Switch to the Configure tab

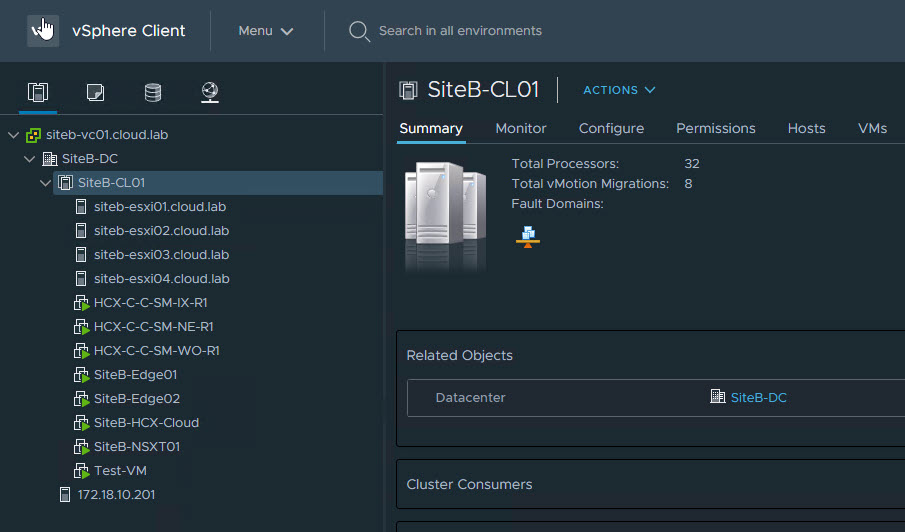pyautogui.click(x=611, y=128)
